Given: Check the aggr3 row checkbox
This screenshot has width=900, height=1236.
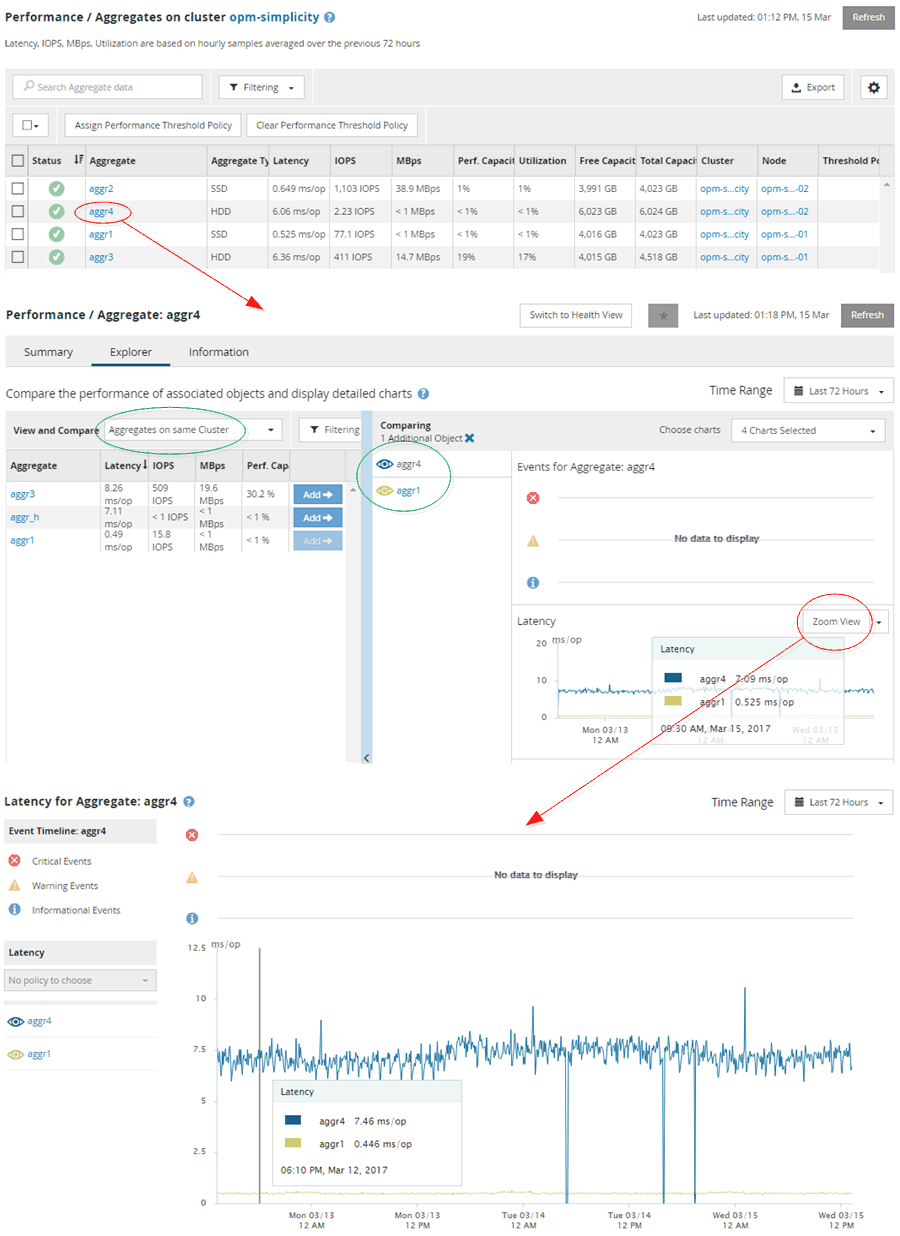Looking at the screenshot, I should pyautogui.click(x=18, y=257).
